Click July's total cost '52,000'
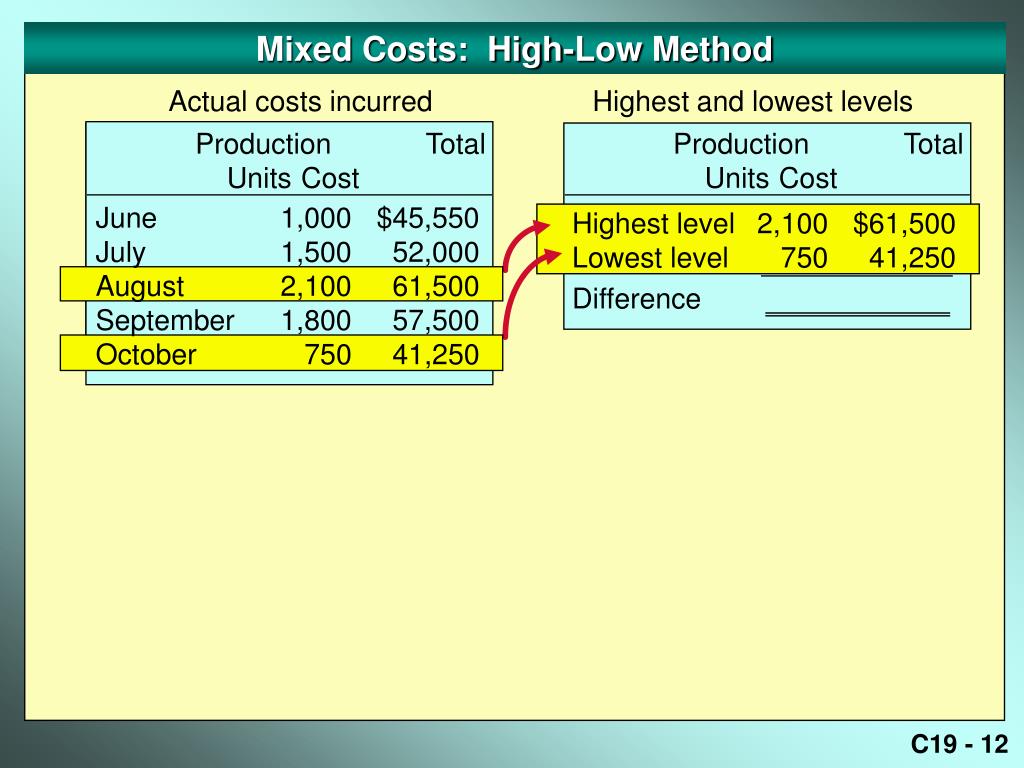The height and width of the screenshot is (768, 1024). pyautogui.click(x=436, y=253)
